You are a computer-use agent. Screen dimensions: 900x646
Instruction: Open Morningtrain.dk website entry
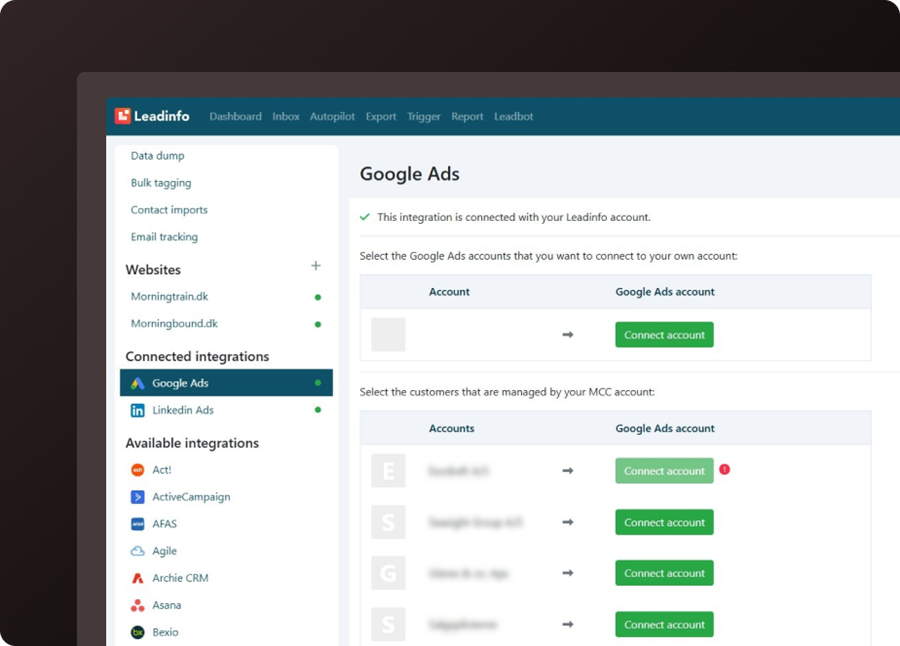click(x=169, y=297)
